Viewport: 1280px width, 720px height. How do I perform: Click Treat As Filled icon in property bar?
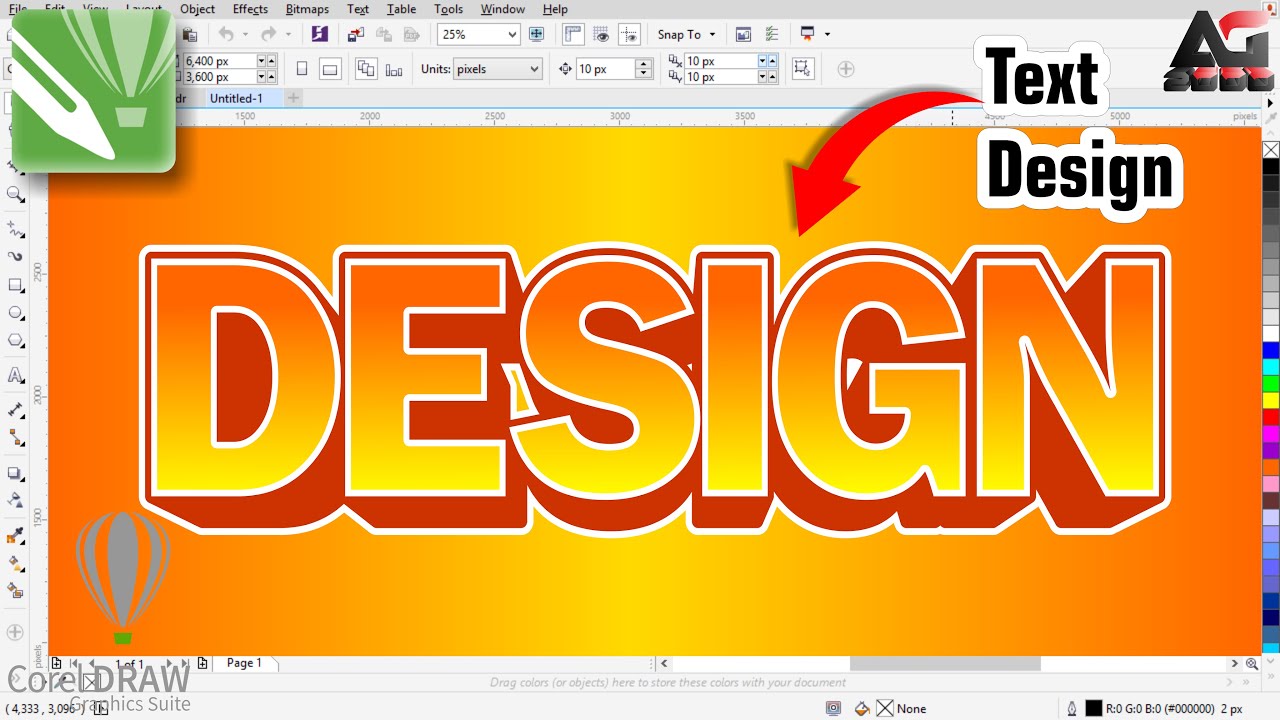coord(802,68)
